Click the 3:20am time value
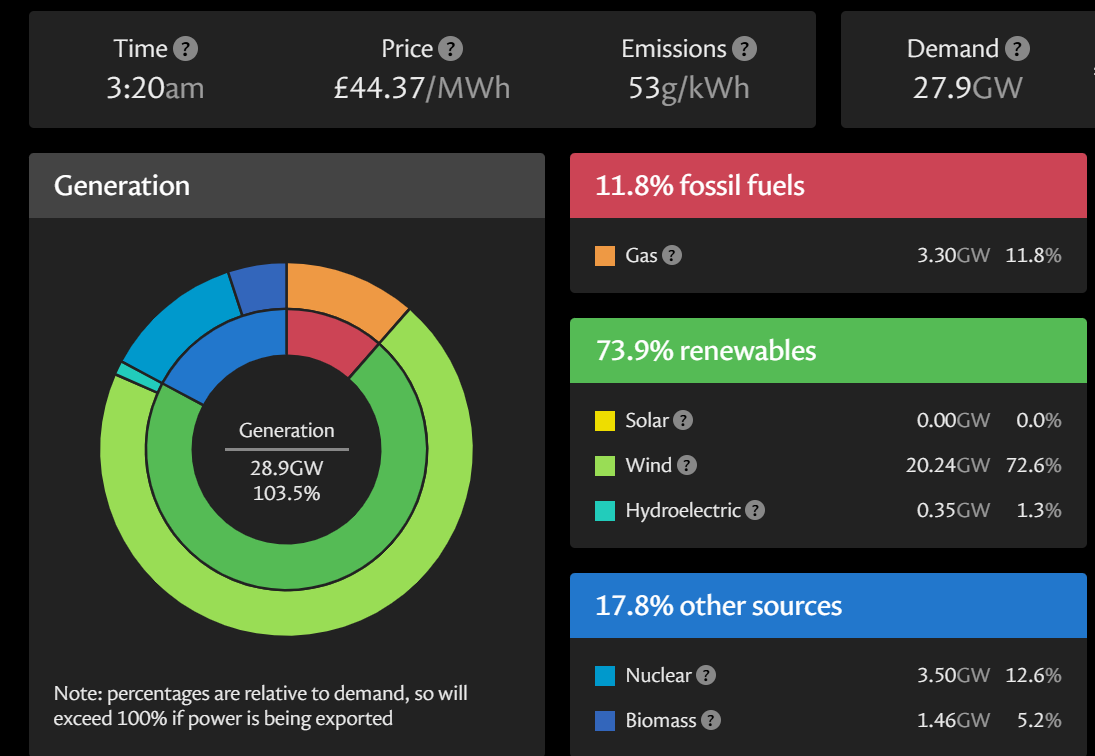 coord(155,89)
